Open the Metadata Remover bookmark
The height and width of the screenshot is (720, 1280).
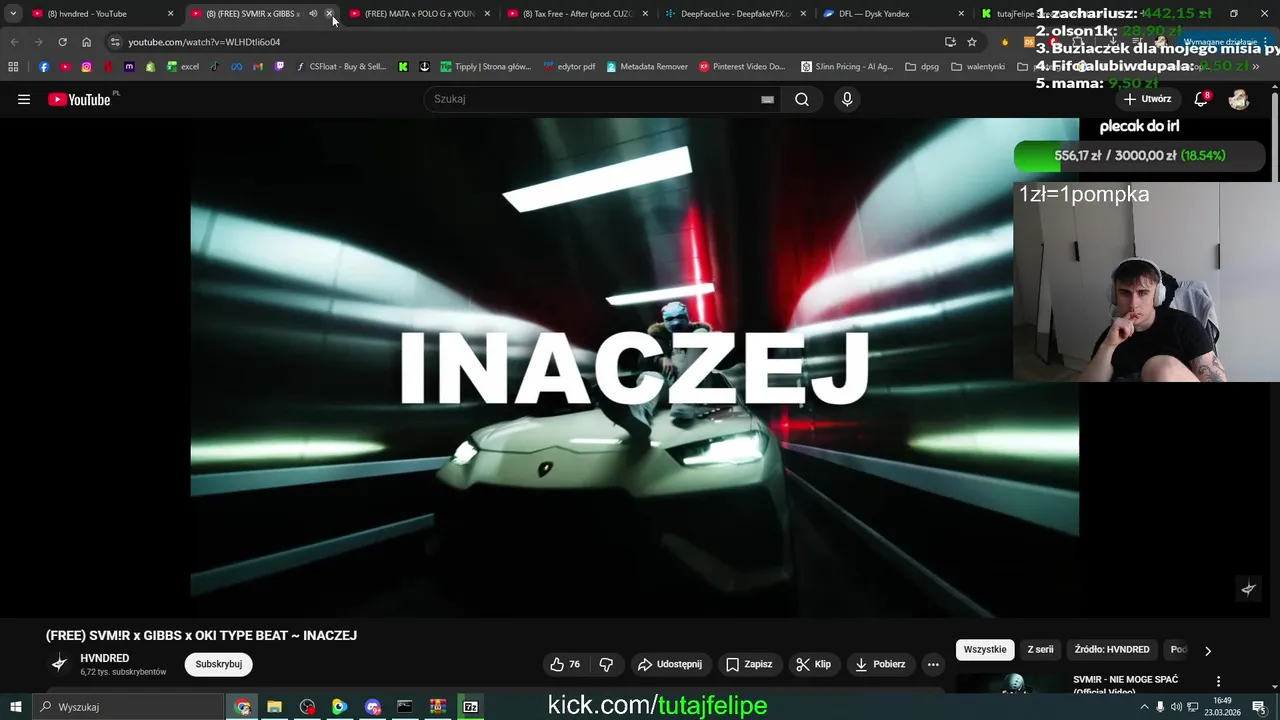(646, 67)
